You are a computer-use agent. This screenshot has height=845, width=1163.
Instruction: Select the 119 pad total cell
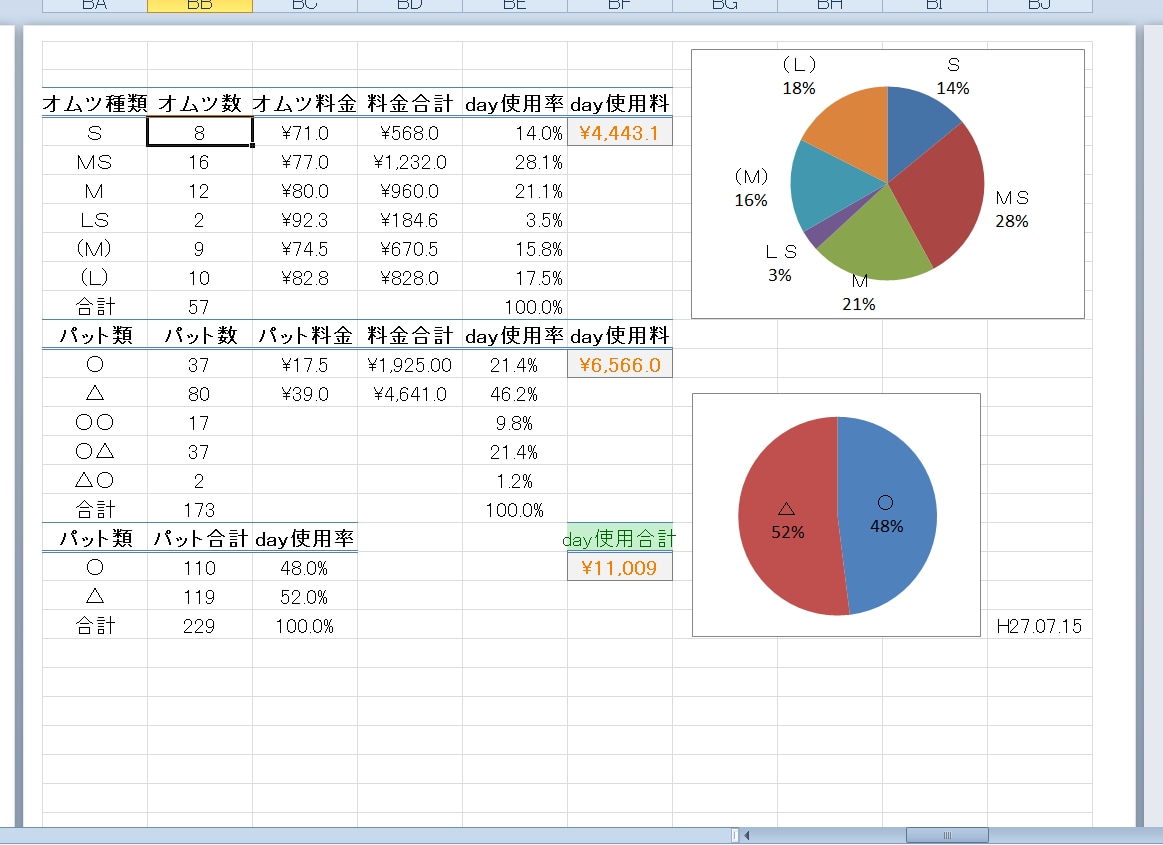tap(200, 596)
